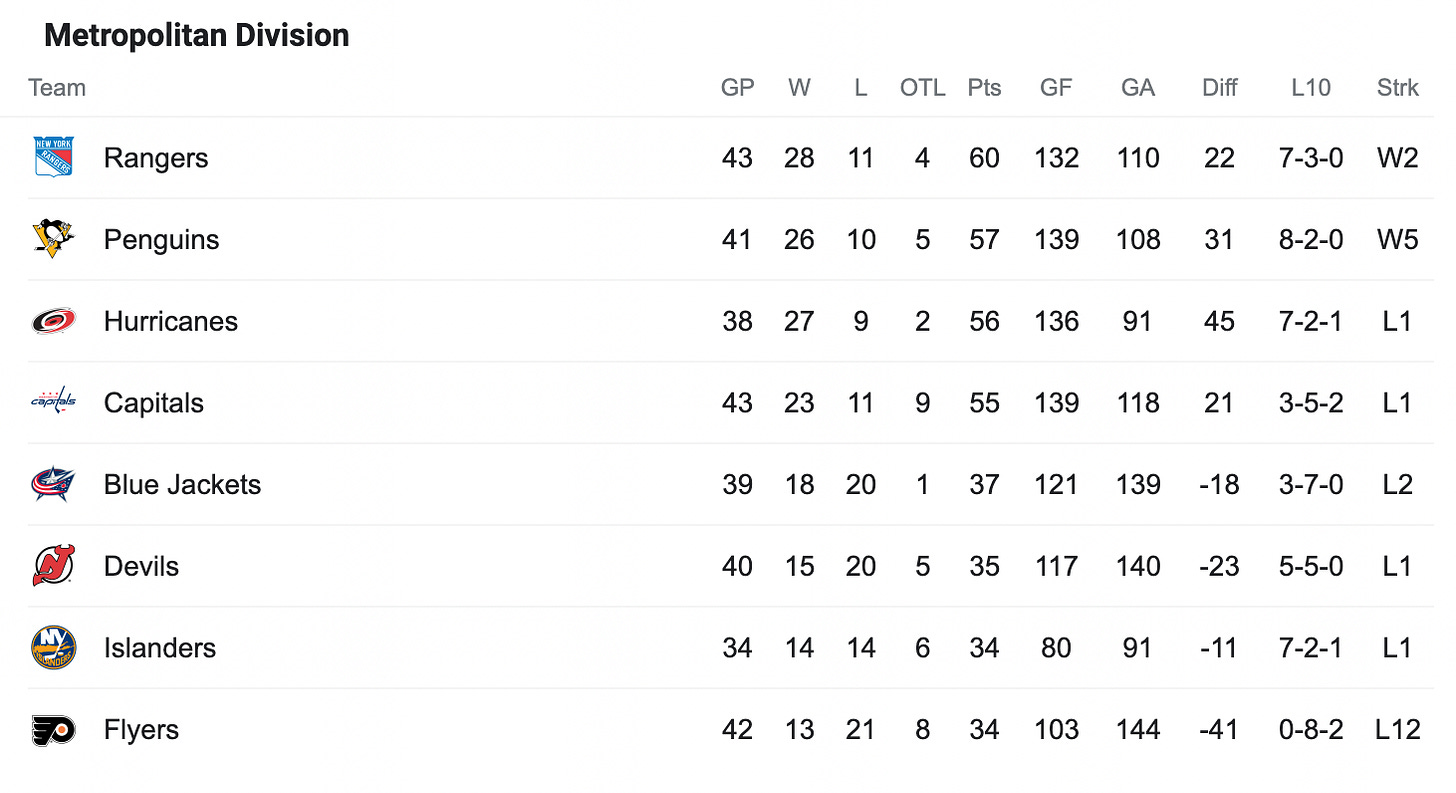Screen dimensions: 1456x793
Task: Click the Washington Capitals logo
Action: pyautogui.click(x=54, y=402)
